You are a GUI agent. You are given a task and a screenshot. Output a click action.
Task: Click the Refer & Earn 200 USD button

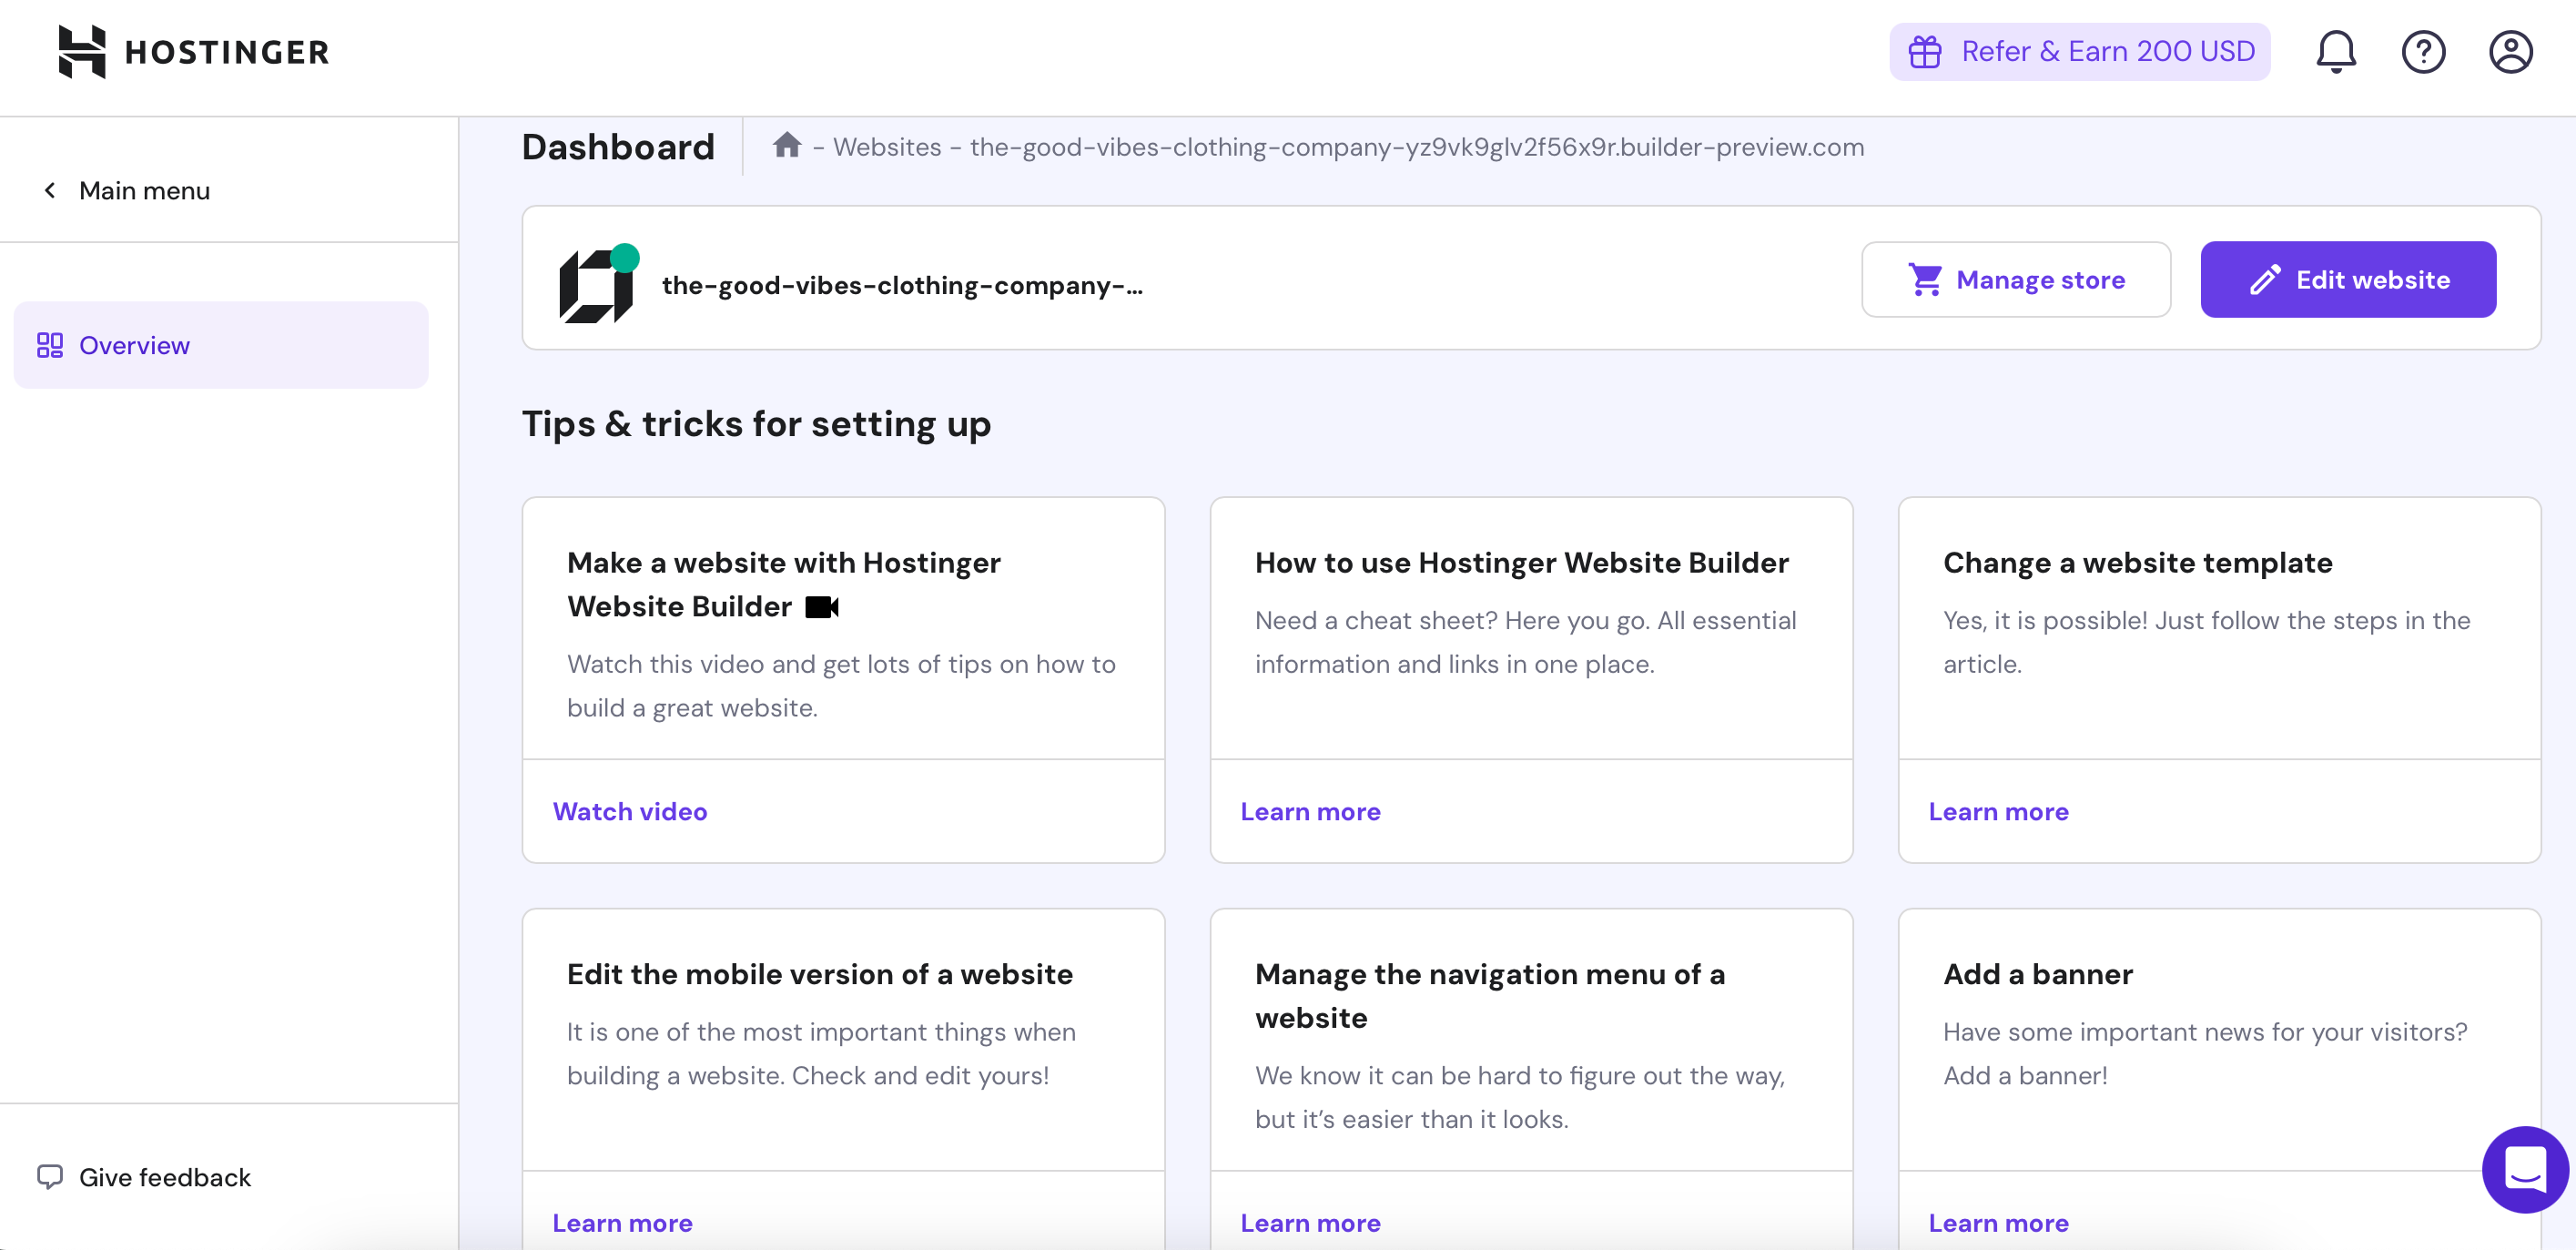click(2079, 51)
